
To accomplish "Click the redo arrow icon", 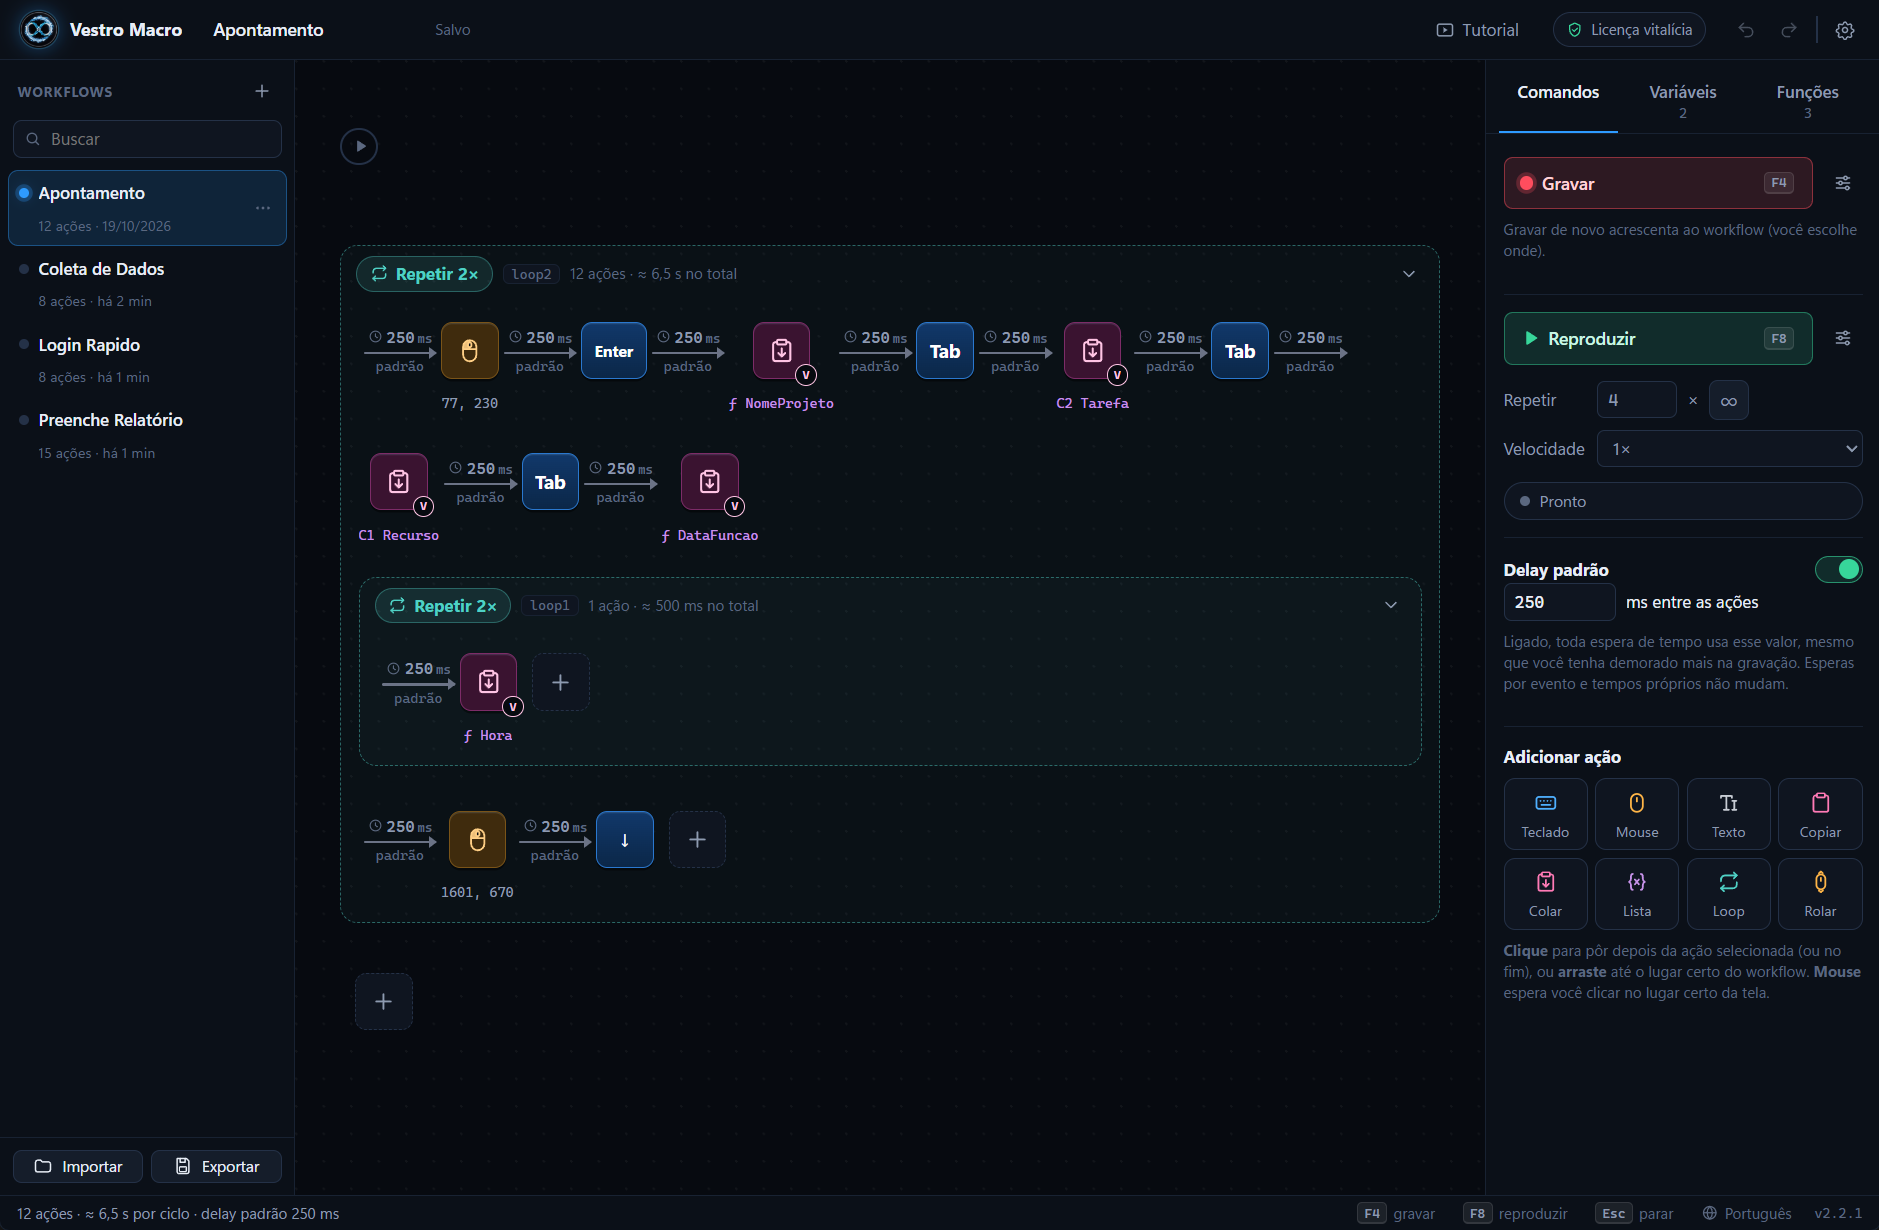I will point(1789,30).
